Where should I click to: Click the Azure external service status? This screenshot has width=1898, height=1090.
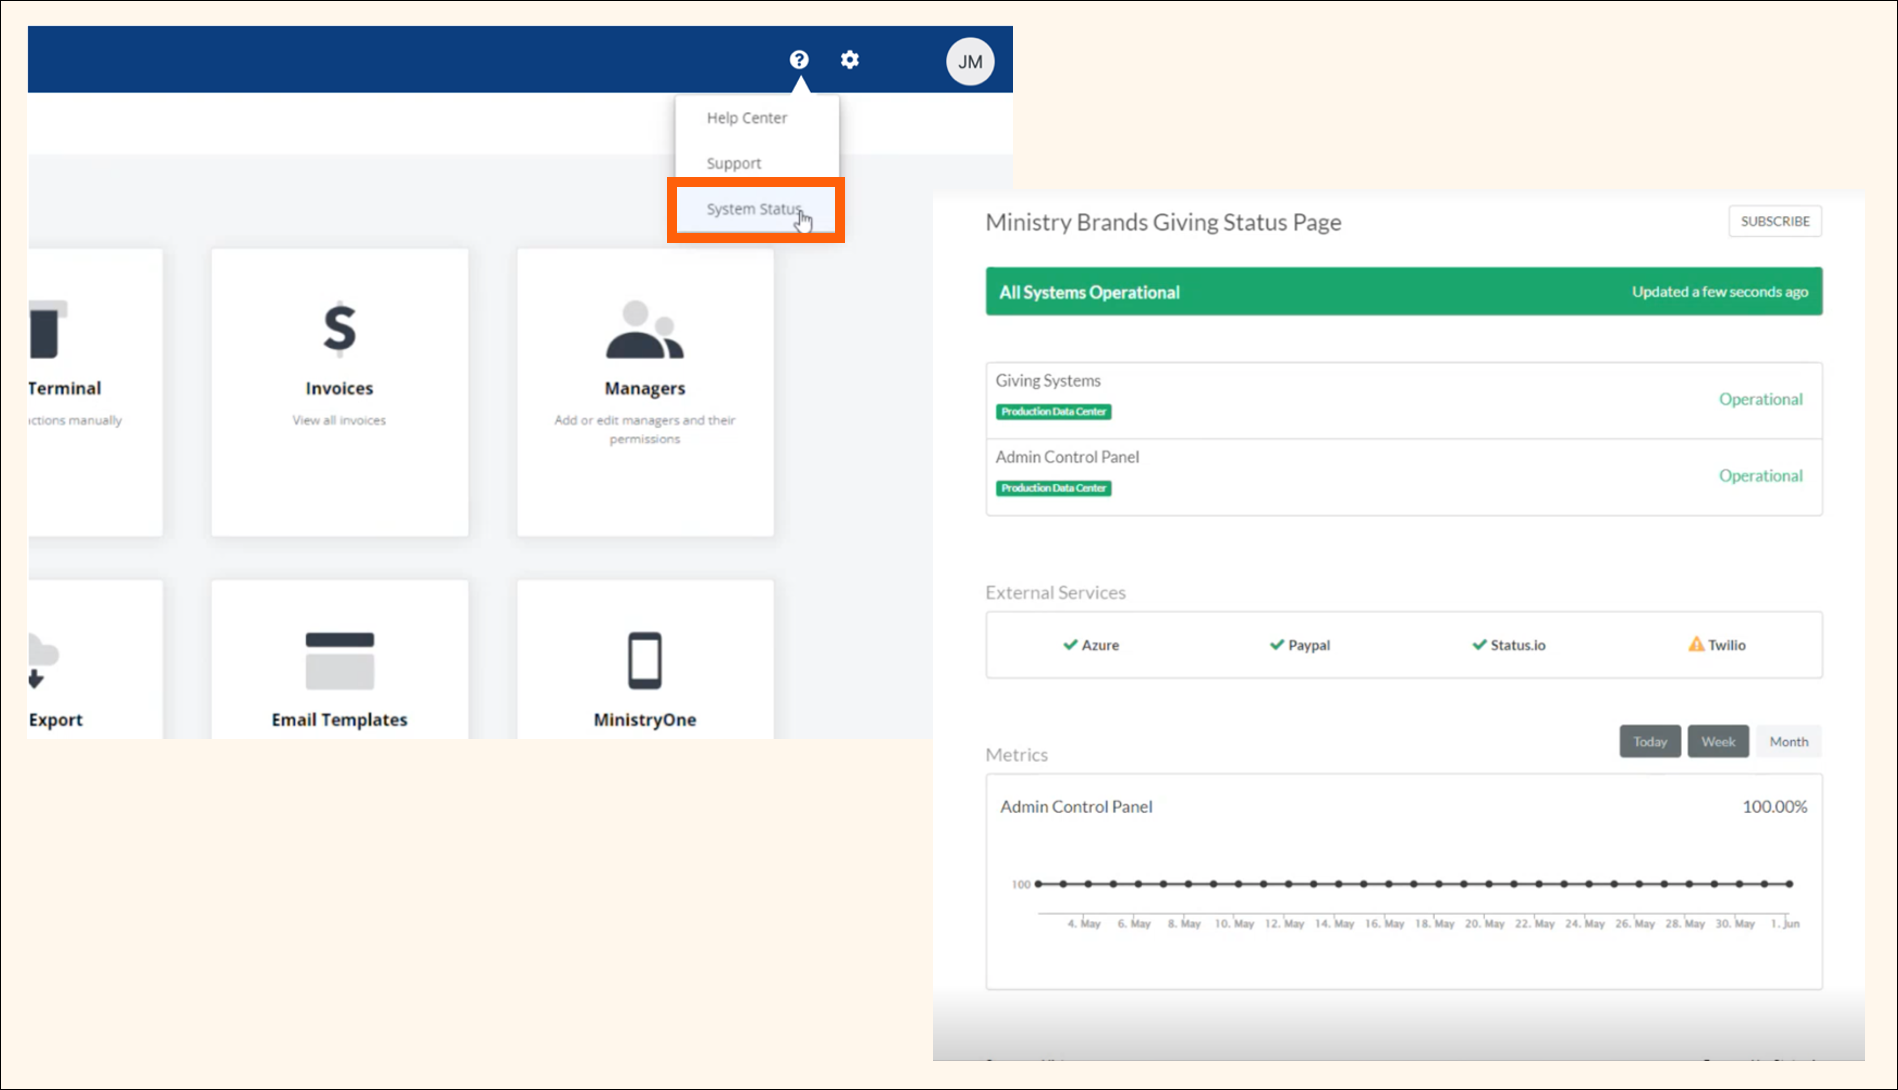click(1091, 646)
